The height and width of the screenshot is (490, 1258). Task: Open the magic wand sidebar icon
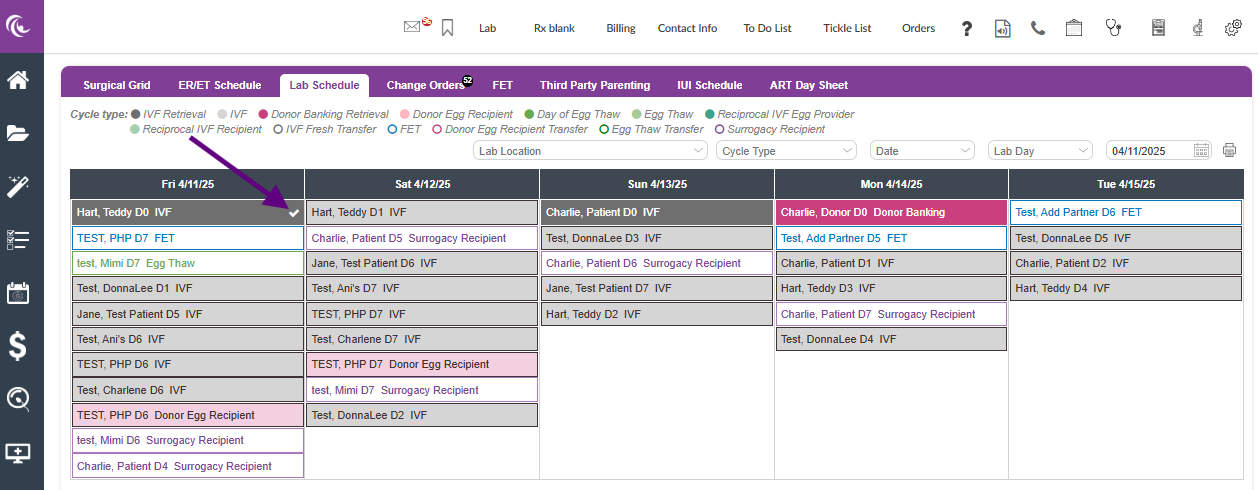pyautogui.click(x=18, y=186)
